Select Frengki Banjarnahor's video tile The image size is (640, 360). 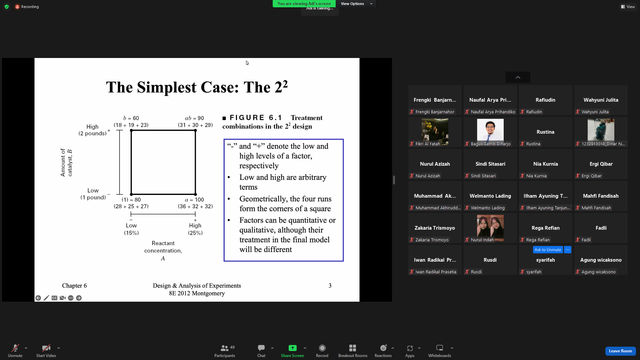(435, 100)
